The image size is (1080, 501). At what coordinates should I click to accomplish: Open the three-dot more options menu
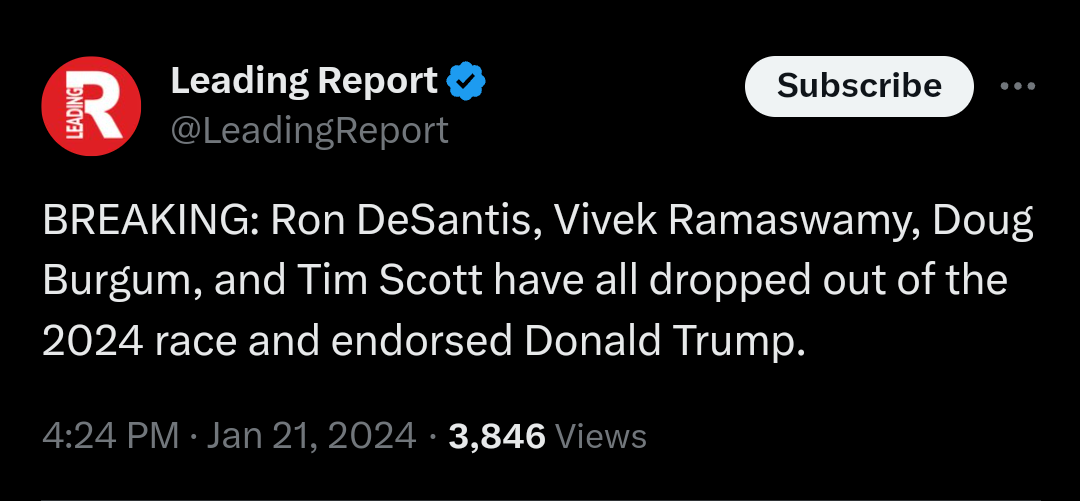1018,86
